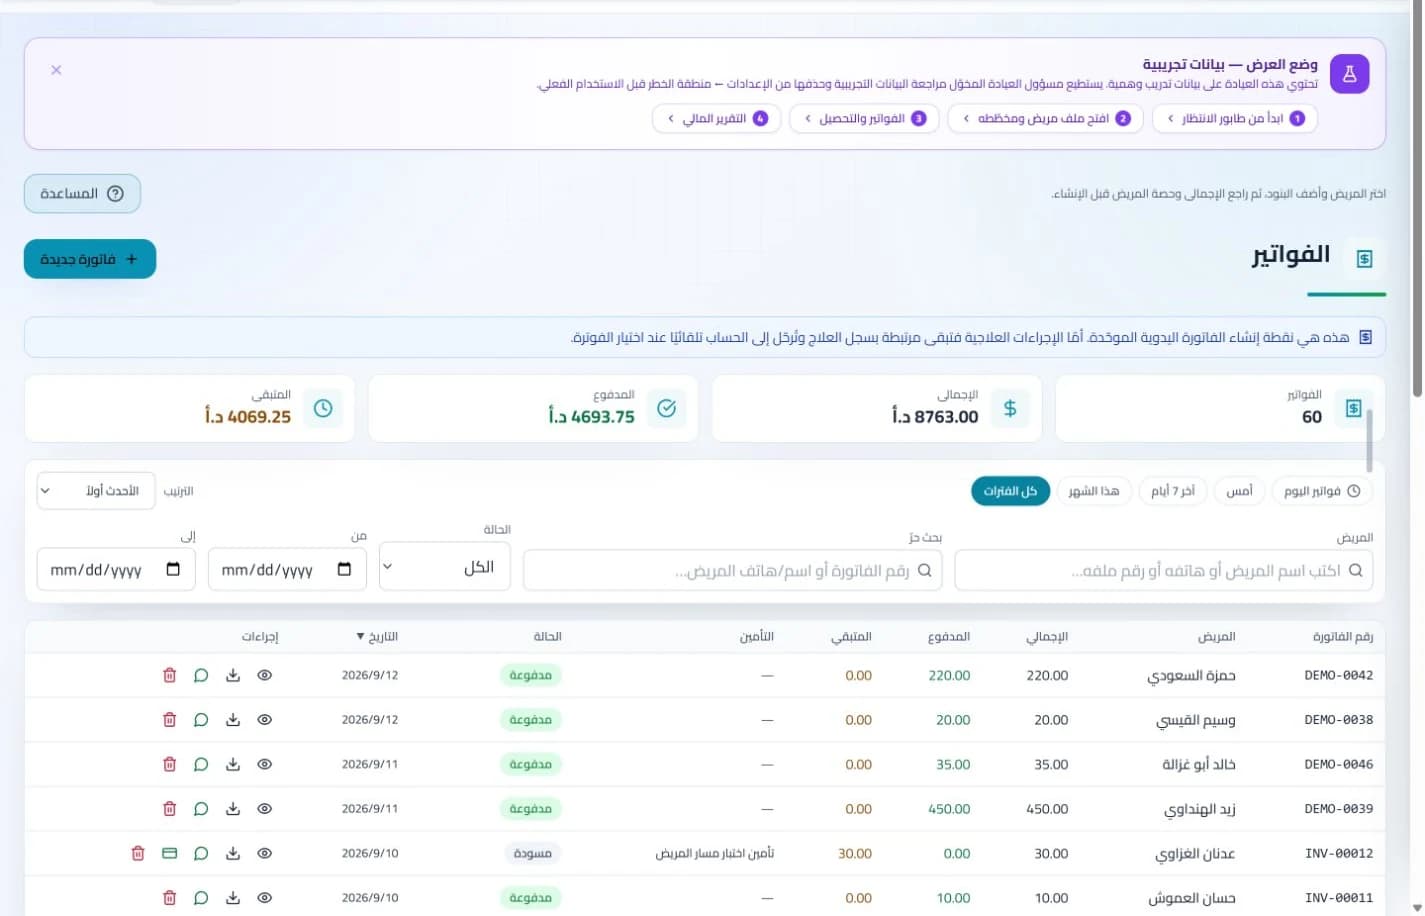Go to step 4 التقرير المالي

pyautogui.click(x=716, y=119)
